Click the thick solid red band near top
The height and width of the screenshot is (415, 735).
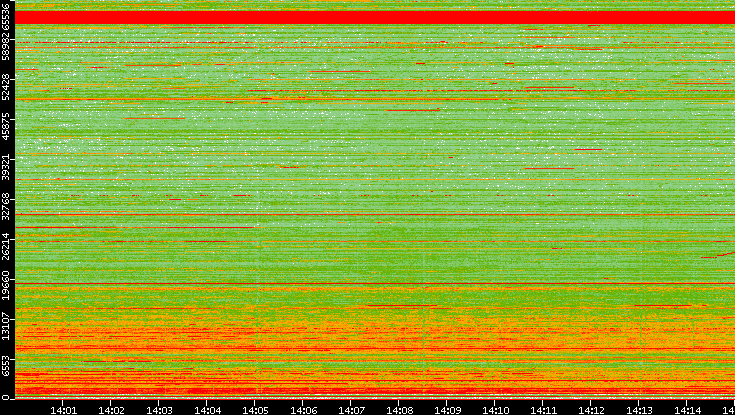pos(375,17)
